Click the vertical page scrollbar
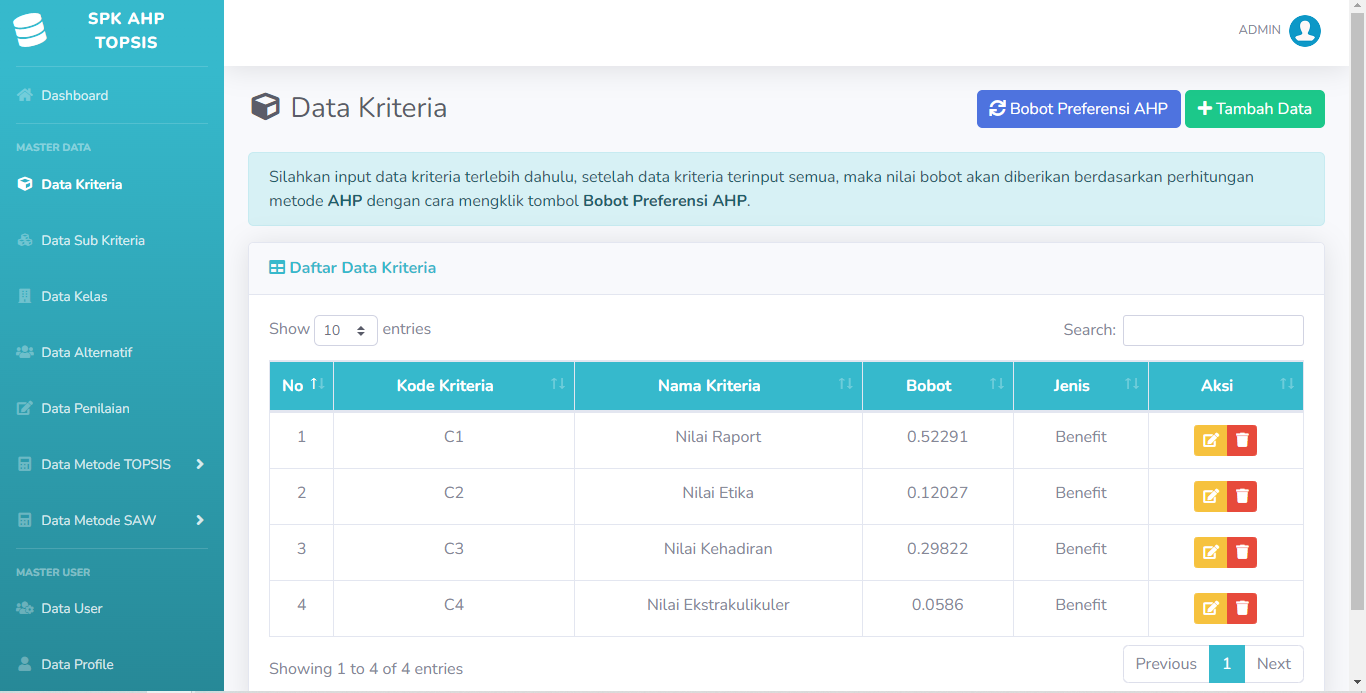1366x693 pixels. coord(1357,300)
